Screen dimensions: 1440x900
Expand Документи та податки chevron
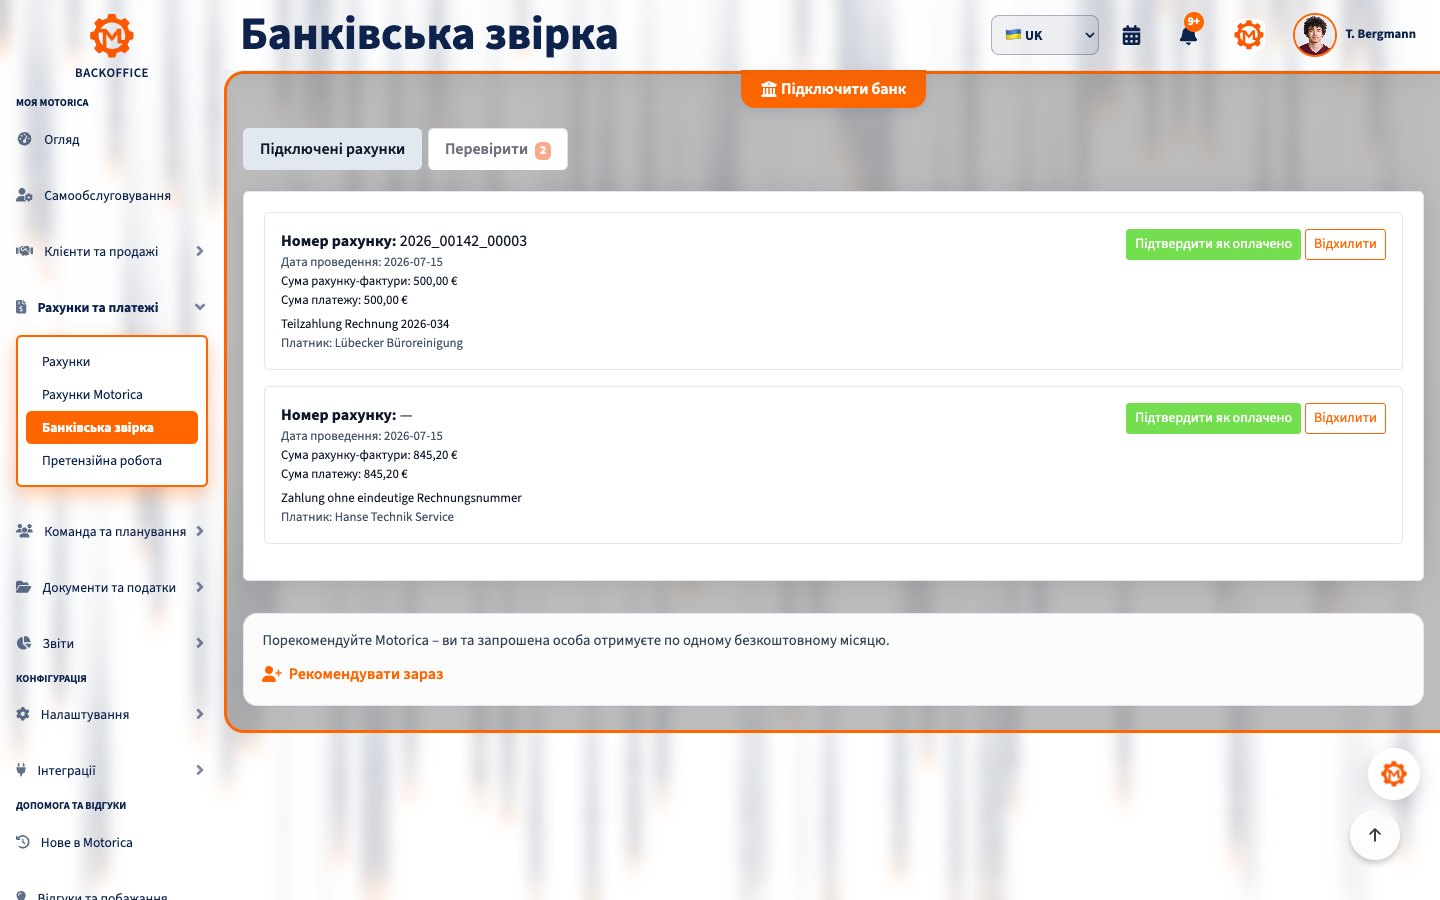point(200,587)
